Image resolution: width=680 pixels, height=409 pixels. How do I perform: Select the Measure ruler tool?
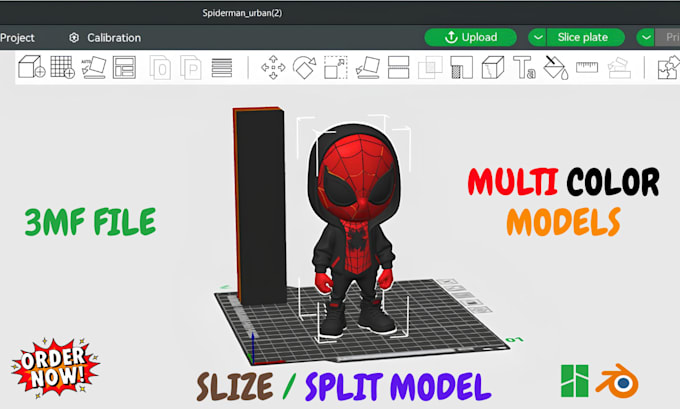coord(587,67)
